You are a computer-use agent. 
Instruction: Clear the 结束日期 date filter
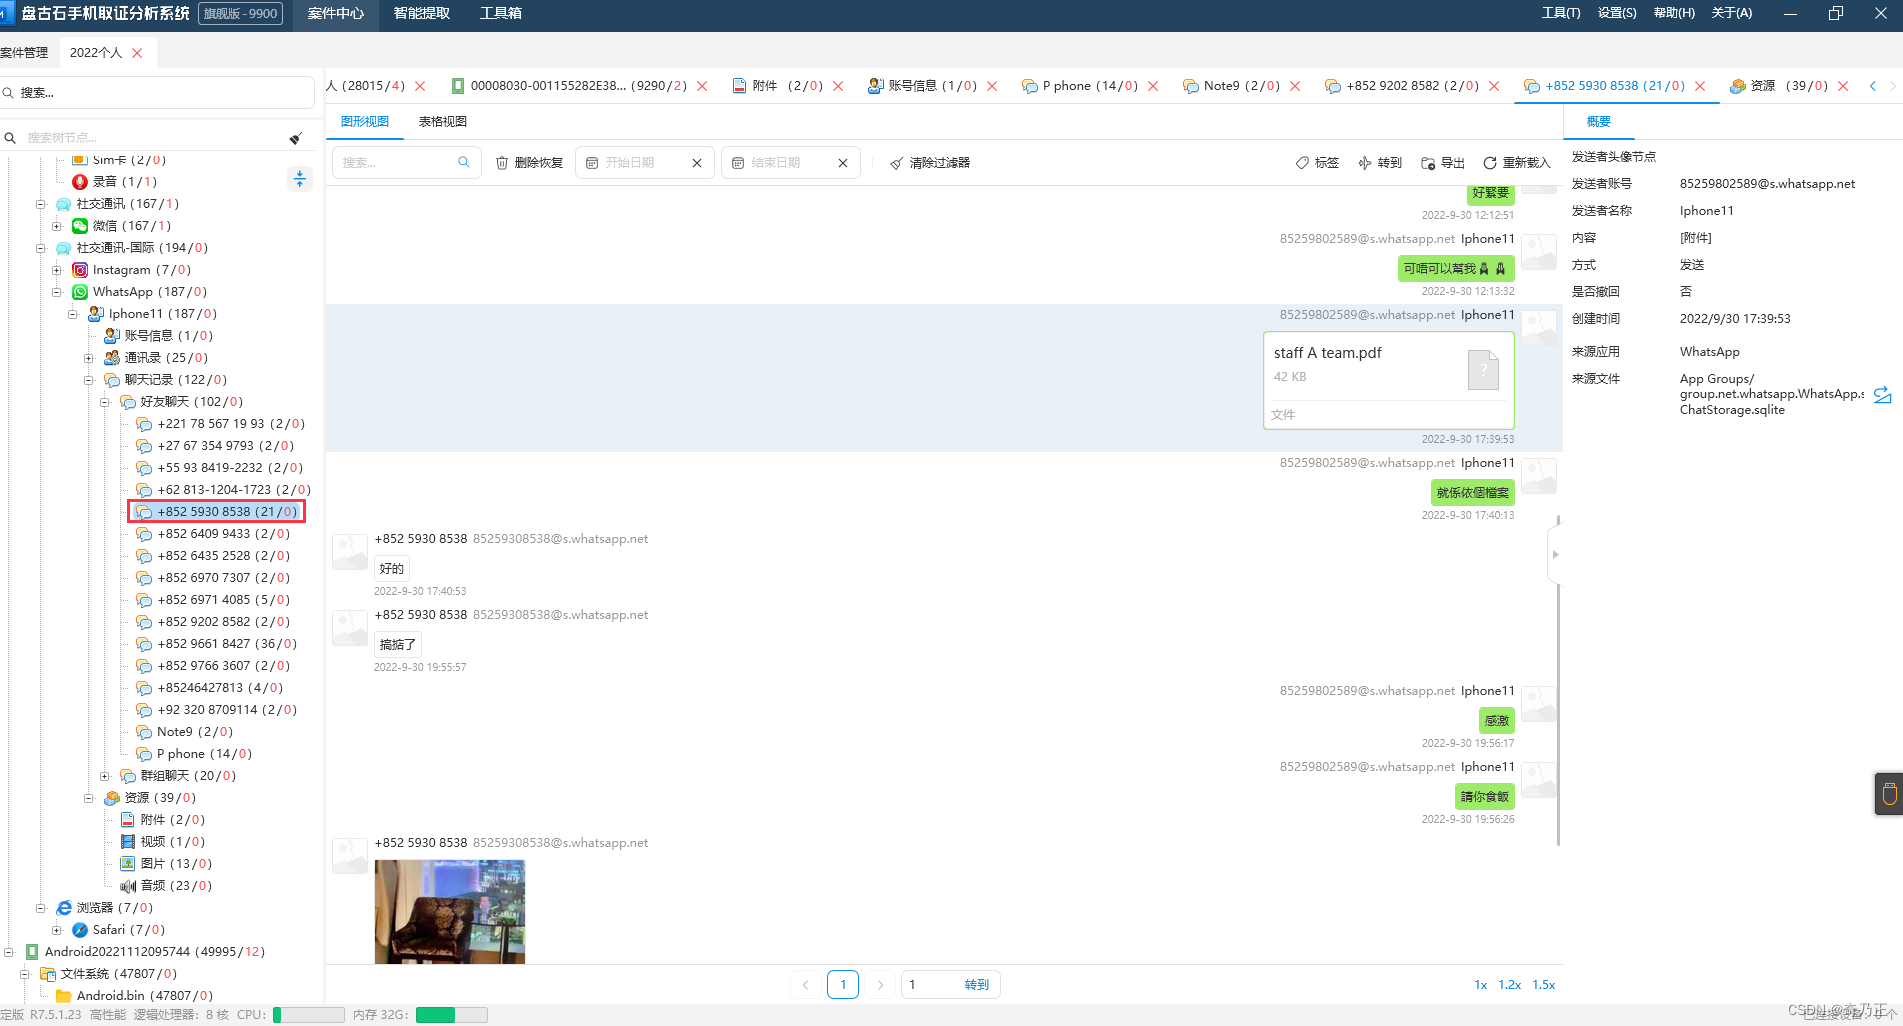point(843,163)
